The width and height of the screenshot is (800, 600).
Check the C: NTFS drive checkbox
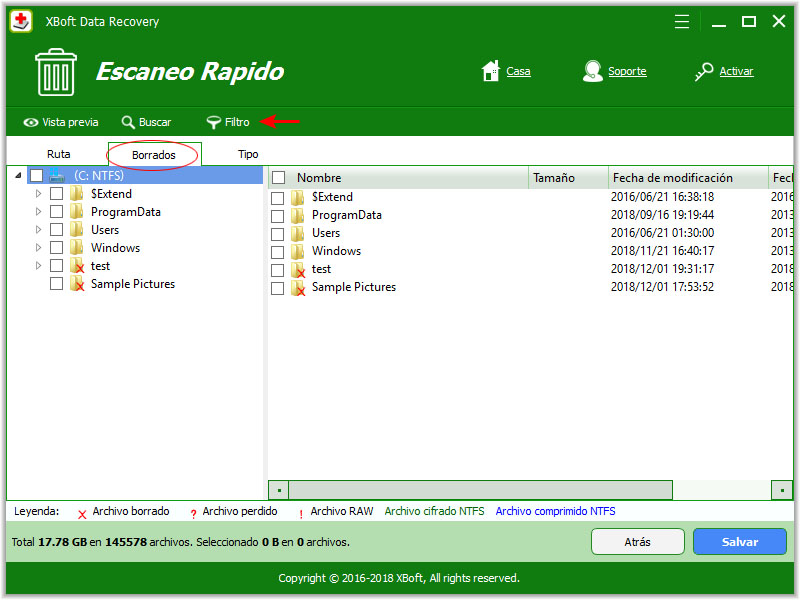pos(36,176)
